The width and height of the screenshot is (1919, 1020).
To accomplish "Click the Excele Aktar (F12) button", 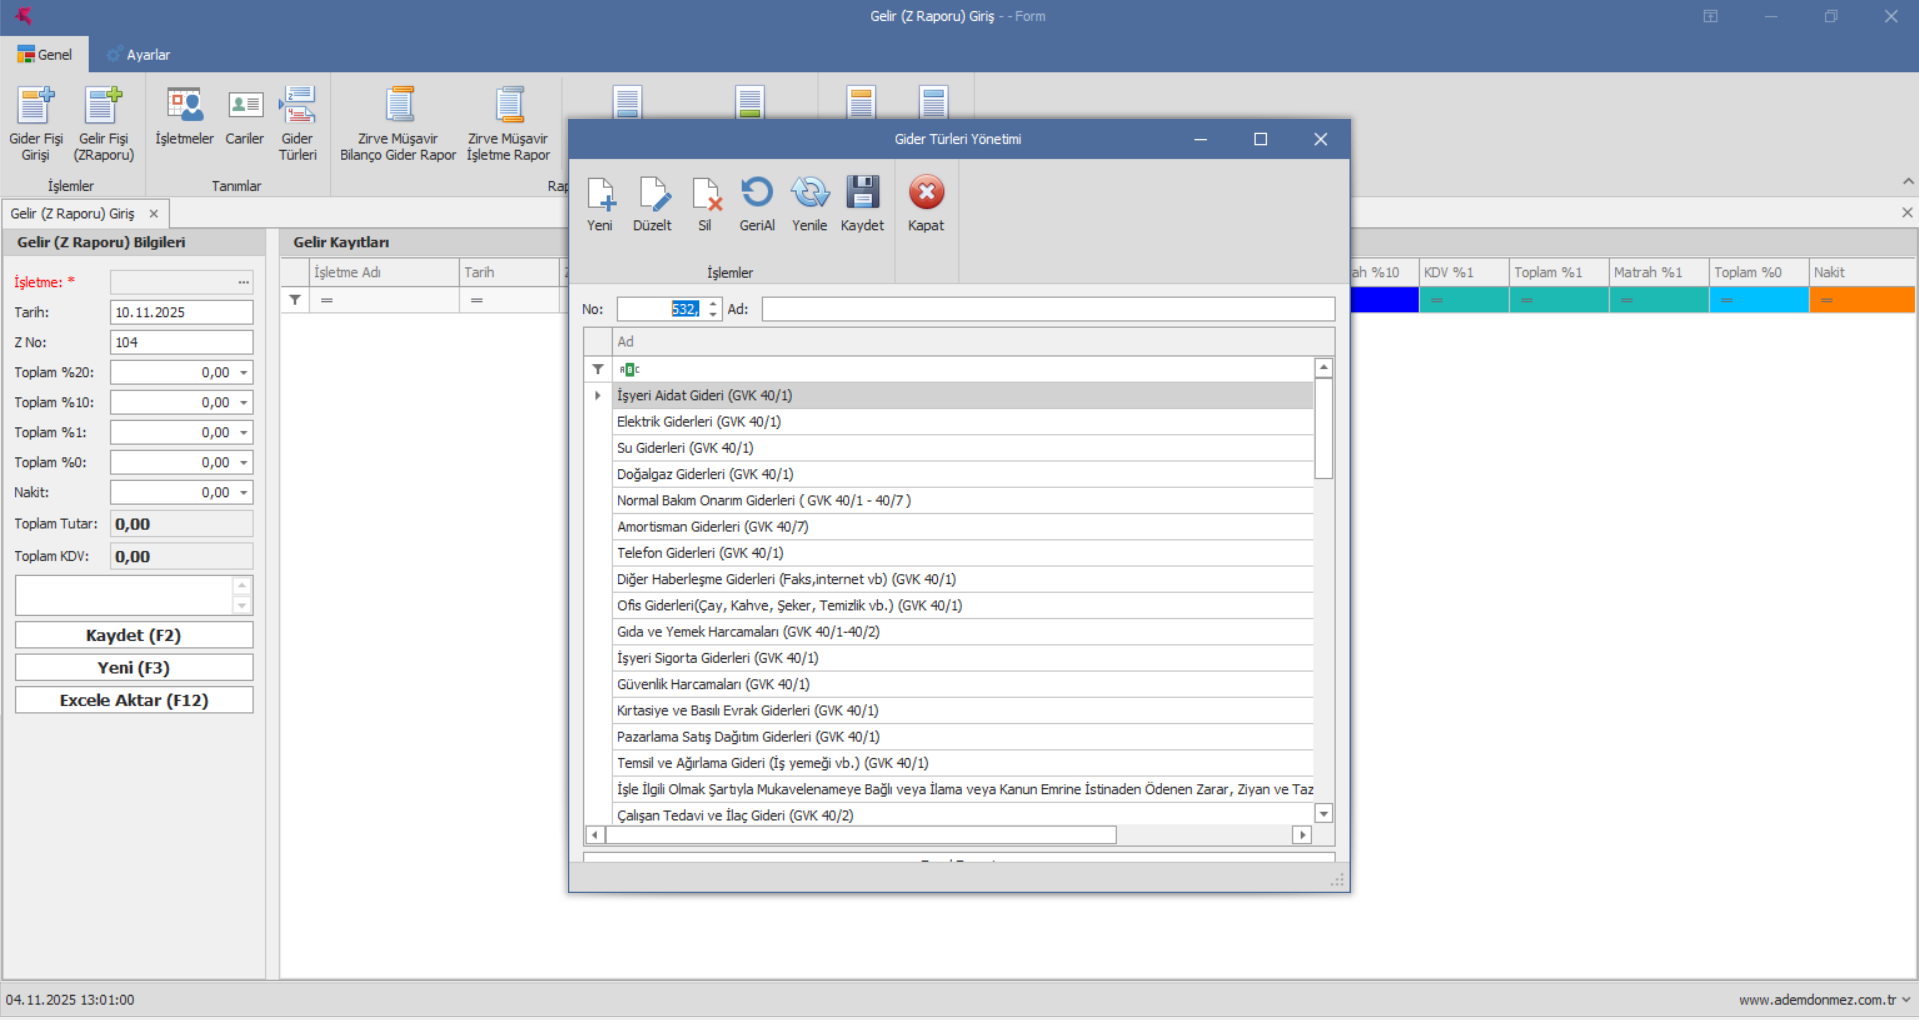I will 134,701.
